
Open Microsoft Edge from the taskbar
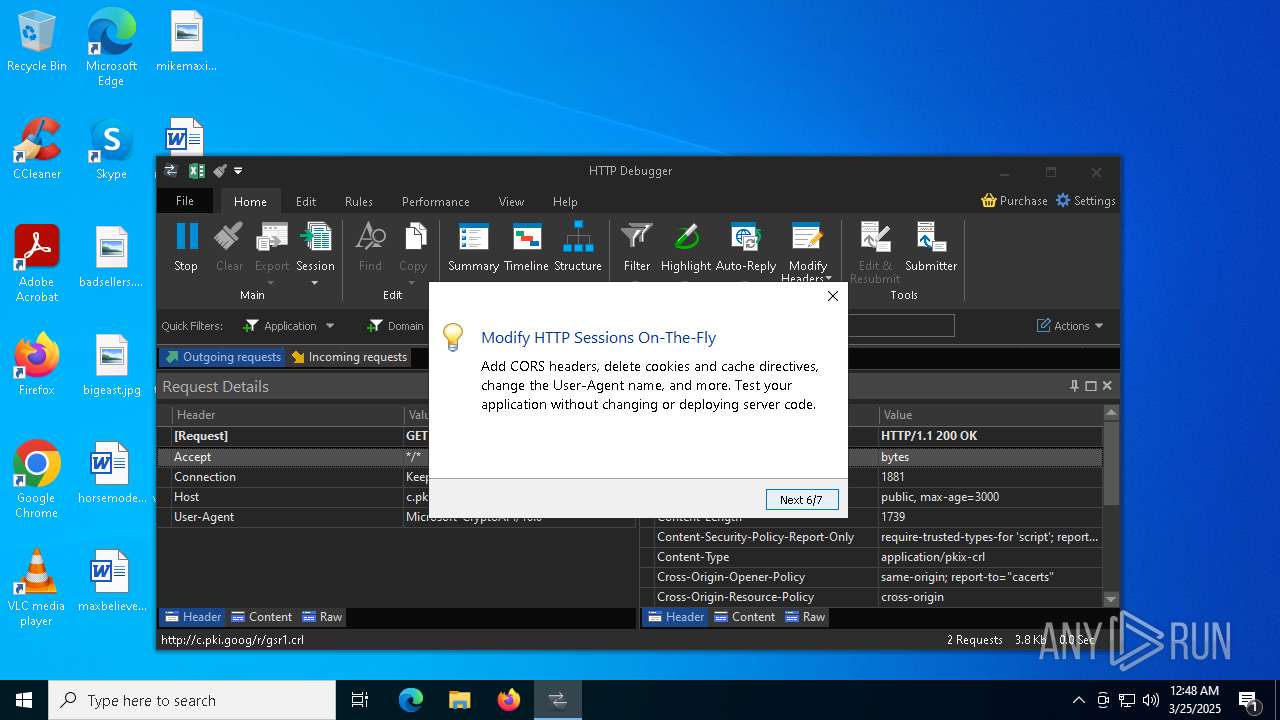pyautogui.click(x=411, y=700)
